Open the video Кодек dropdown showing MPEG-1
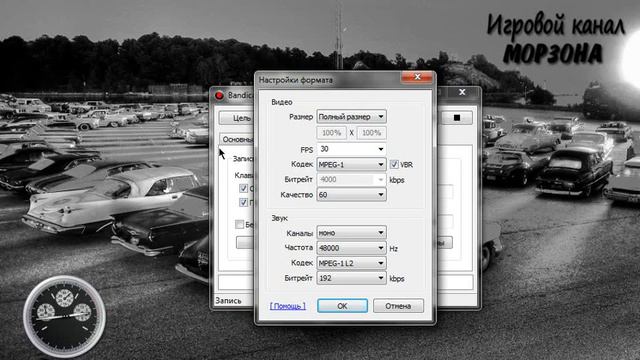The width and height of the screenshot is (640, 360). tap(351, 164)
